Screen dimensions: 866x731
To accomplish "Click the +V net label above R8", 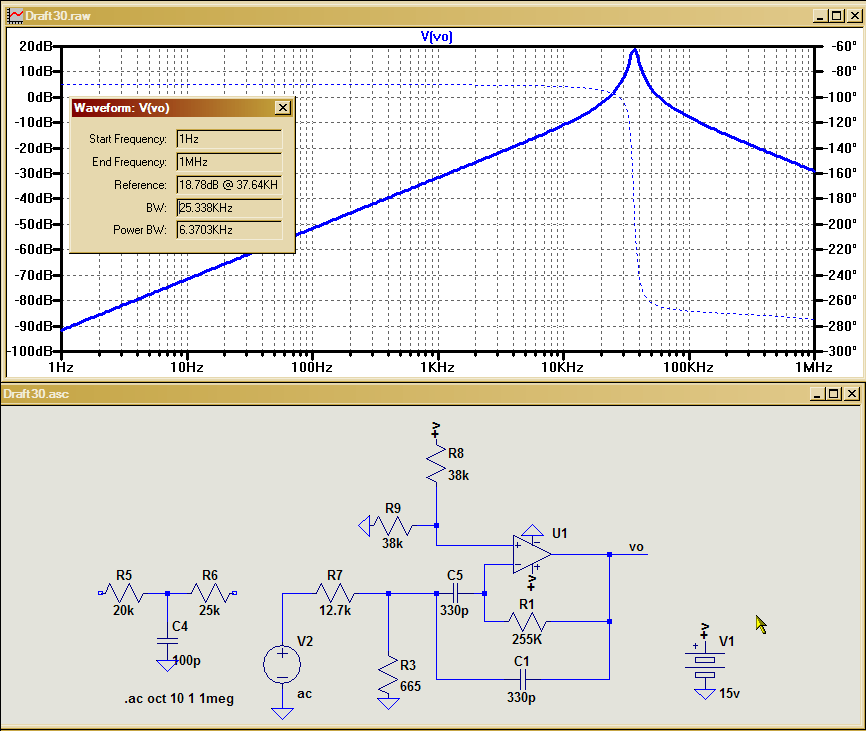I will click(x=436, y=430).
